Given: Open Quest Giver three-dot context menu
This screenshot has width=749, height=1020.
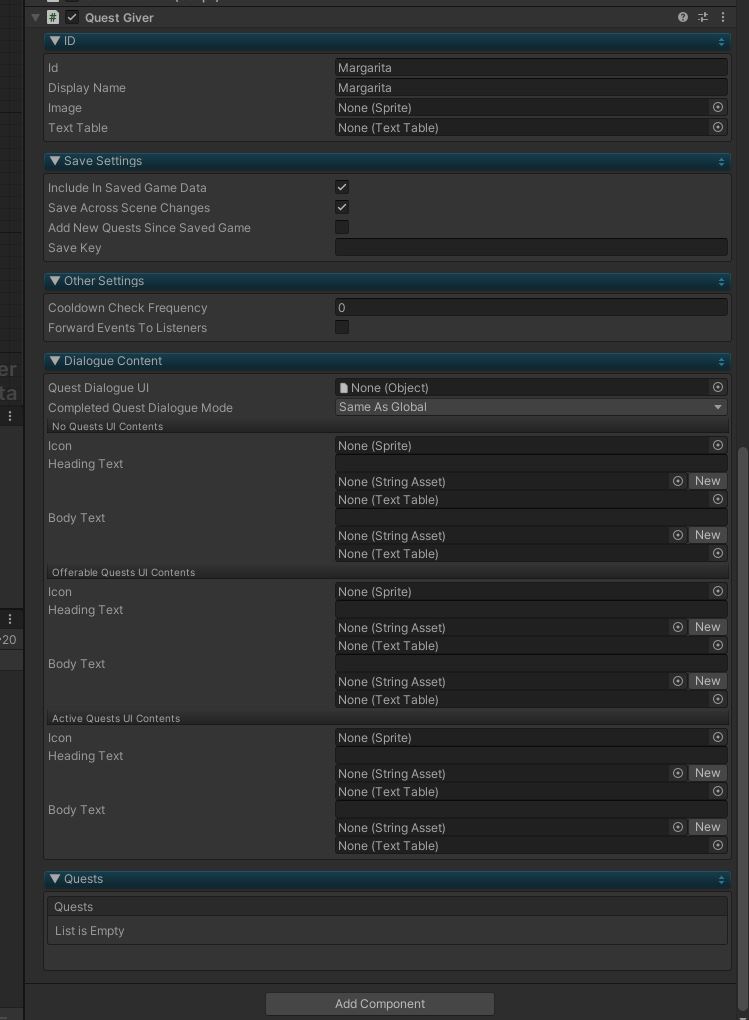Looking at the screenshot, I should click(722, 18).
